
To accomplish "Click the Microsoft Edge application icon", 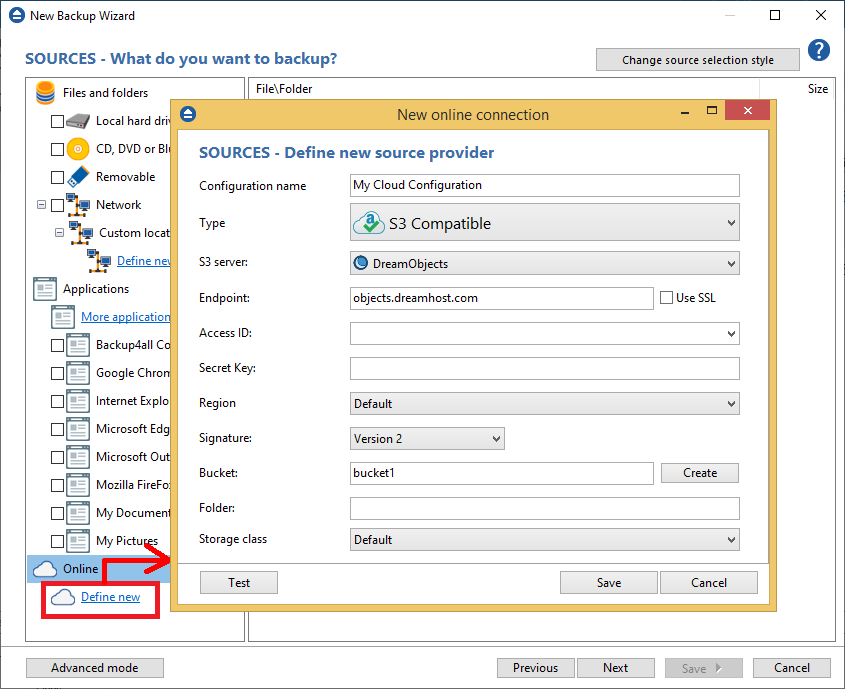I will coord(78,429).
